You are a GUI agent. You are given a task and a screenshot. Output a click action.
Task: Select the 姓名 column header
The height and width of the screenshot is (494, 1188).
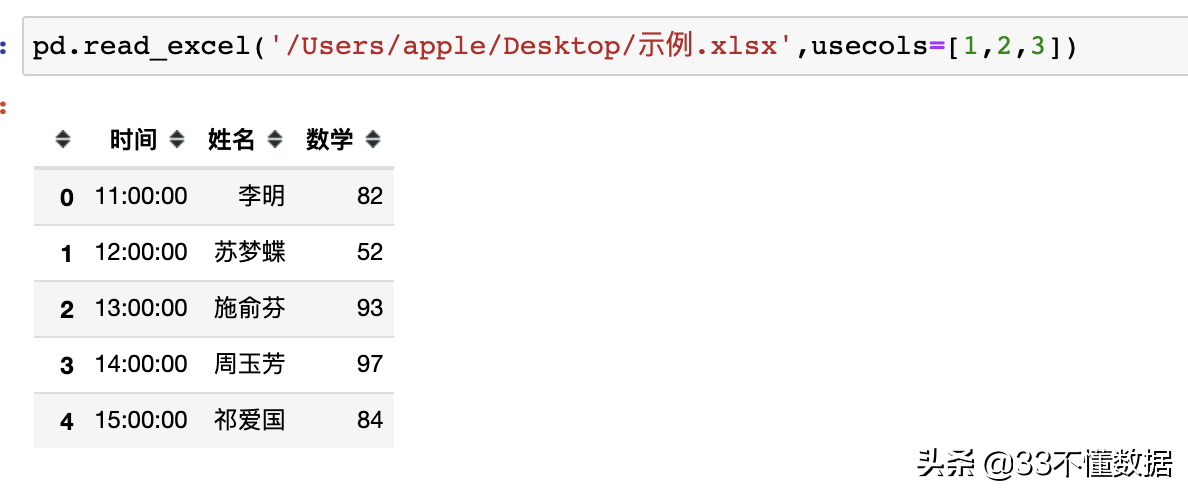coord(232,139)
